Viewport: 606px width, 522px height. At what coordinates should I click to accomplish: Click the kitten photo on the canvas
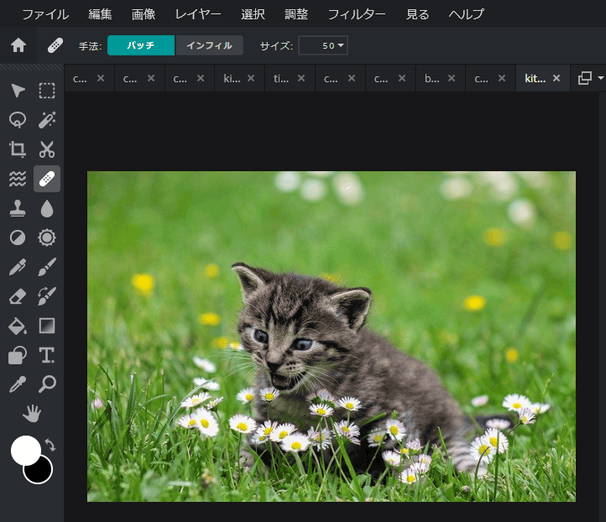[331, 337]
